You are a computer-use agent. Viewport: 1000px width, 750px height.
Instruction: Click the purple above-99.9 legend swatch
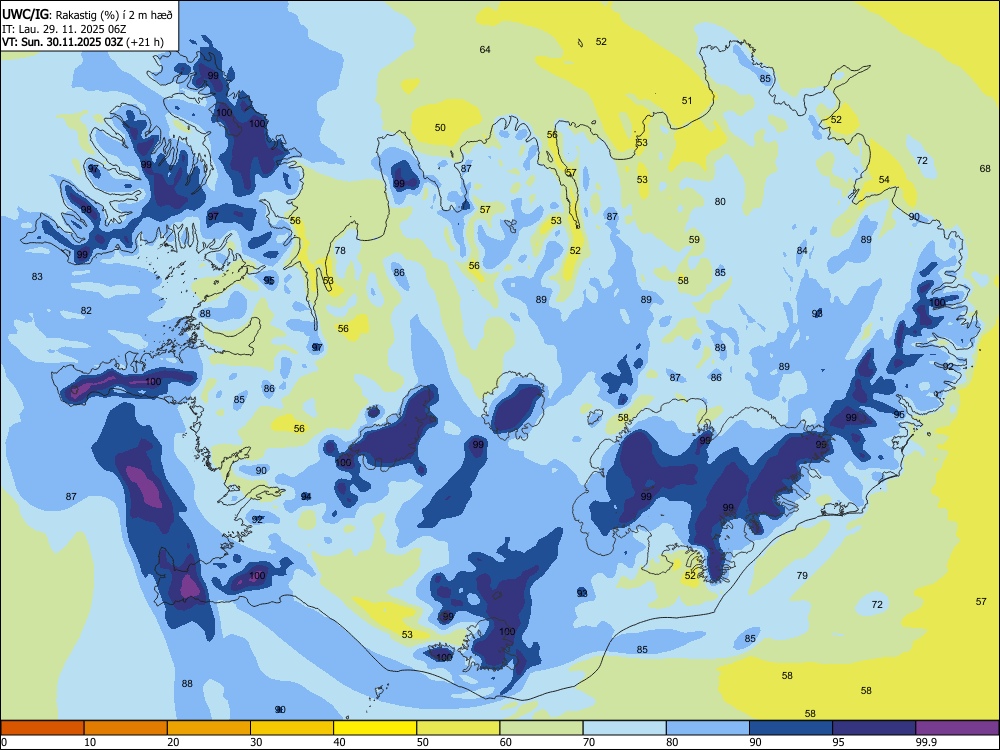957,728
